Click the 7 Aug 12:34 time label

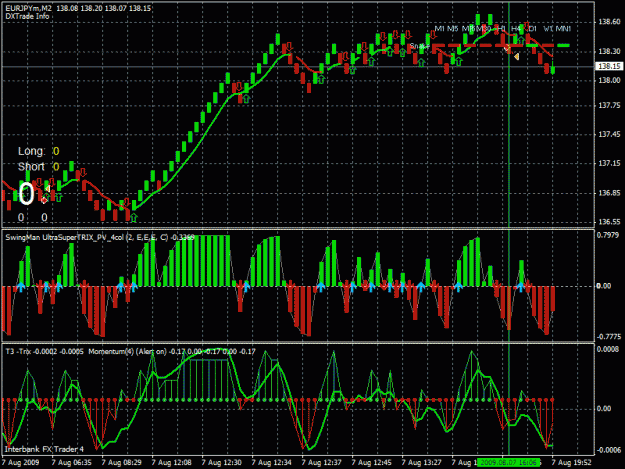point(271,463)
